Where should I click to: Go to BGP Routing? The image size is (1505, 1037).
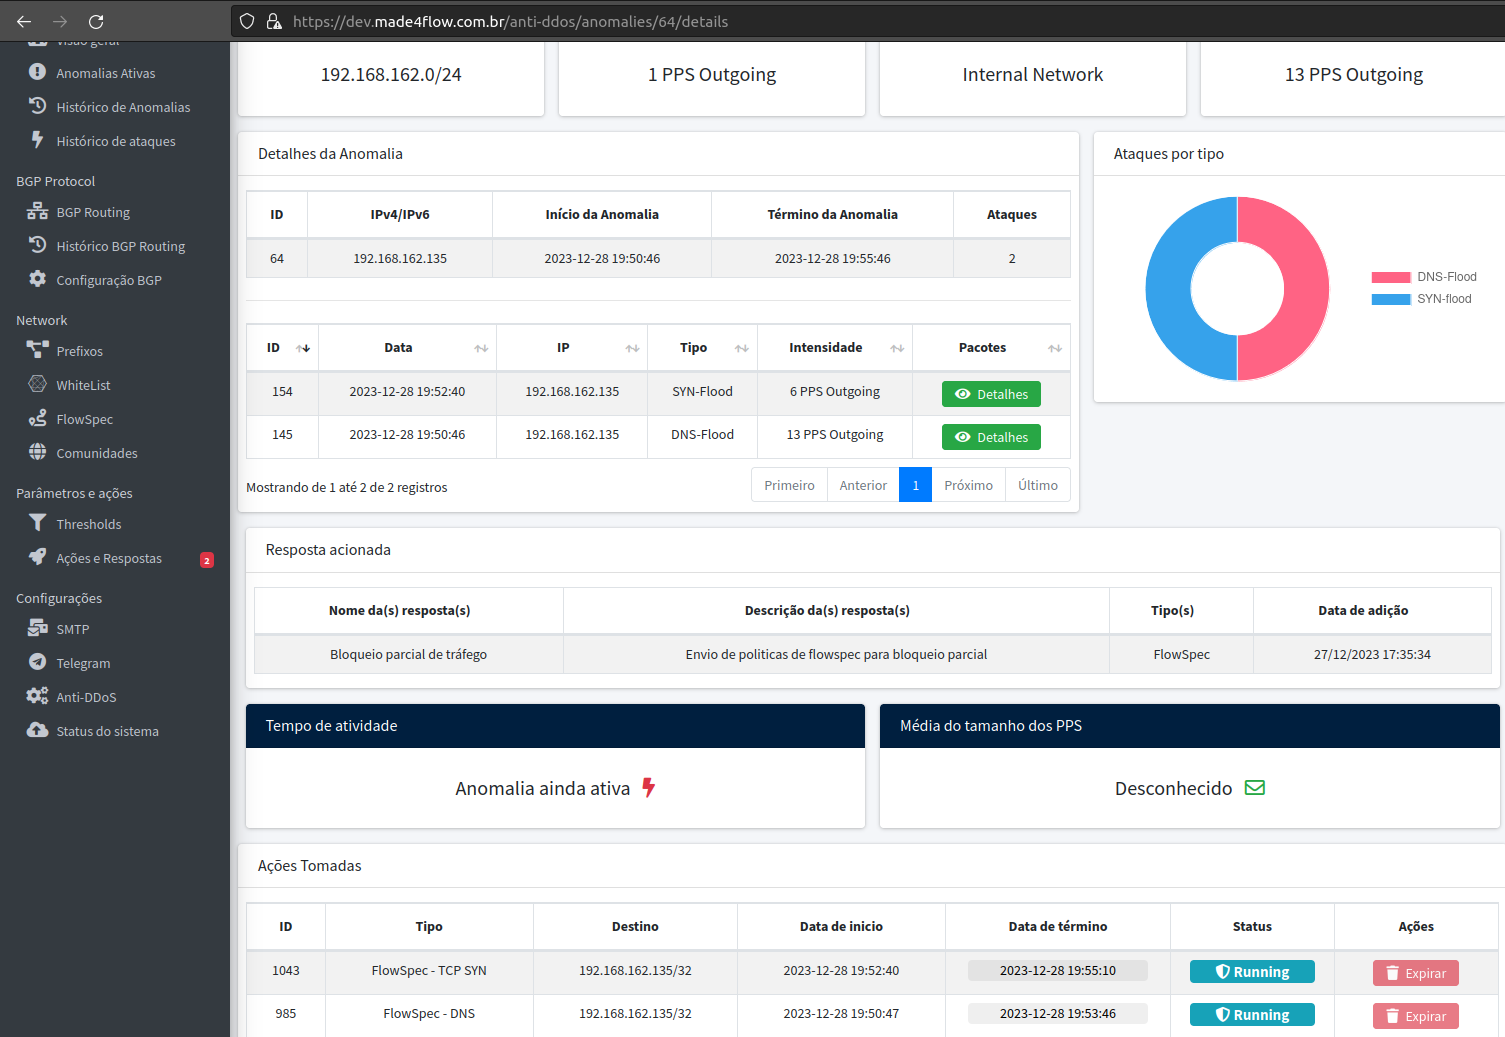click(93, 212)
